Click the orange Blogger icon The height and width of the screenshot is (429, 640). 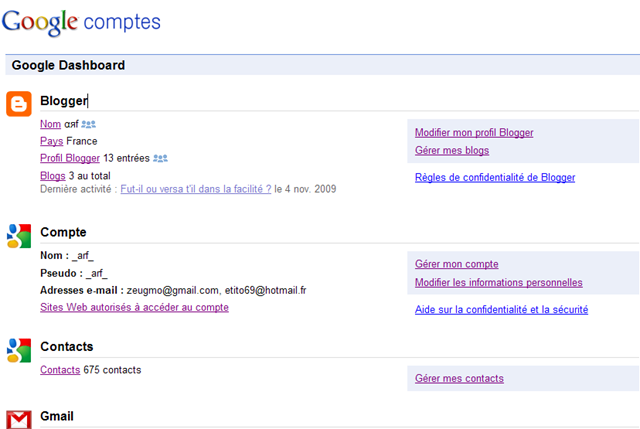tap(19, 104)
